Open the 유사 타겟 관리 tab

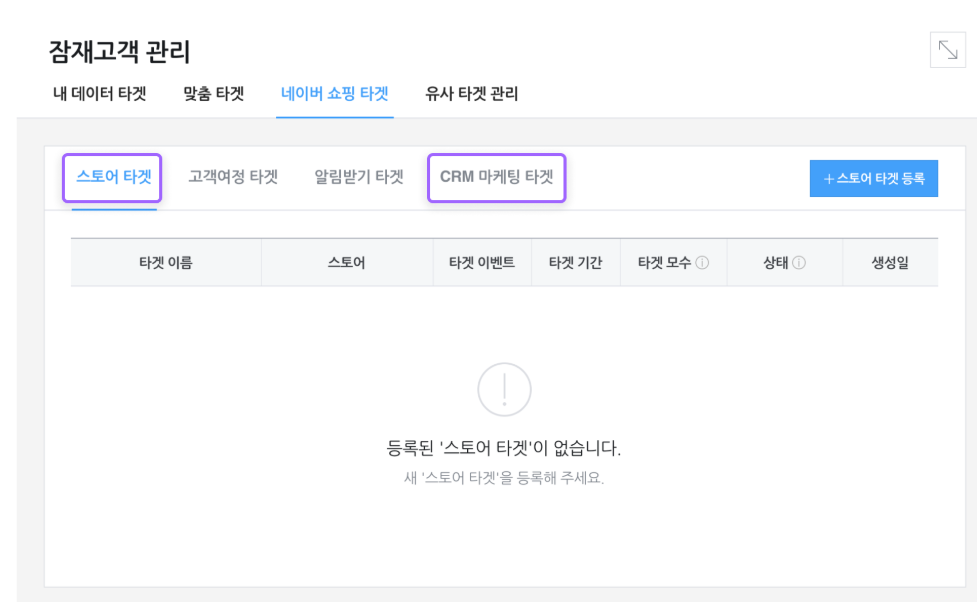tap(472, 94)
